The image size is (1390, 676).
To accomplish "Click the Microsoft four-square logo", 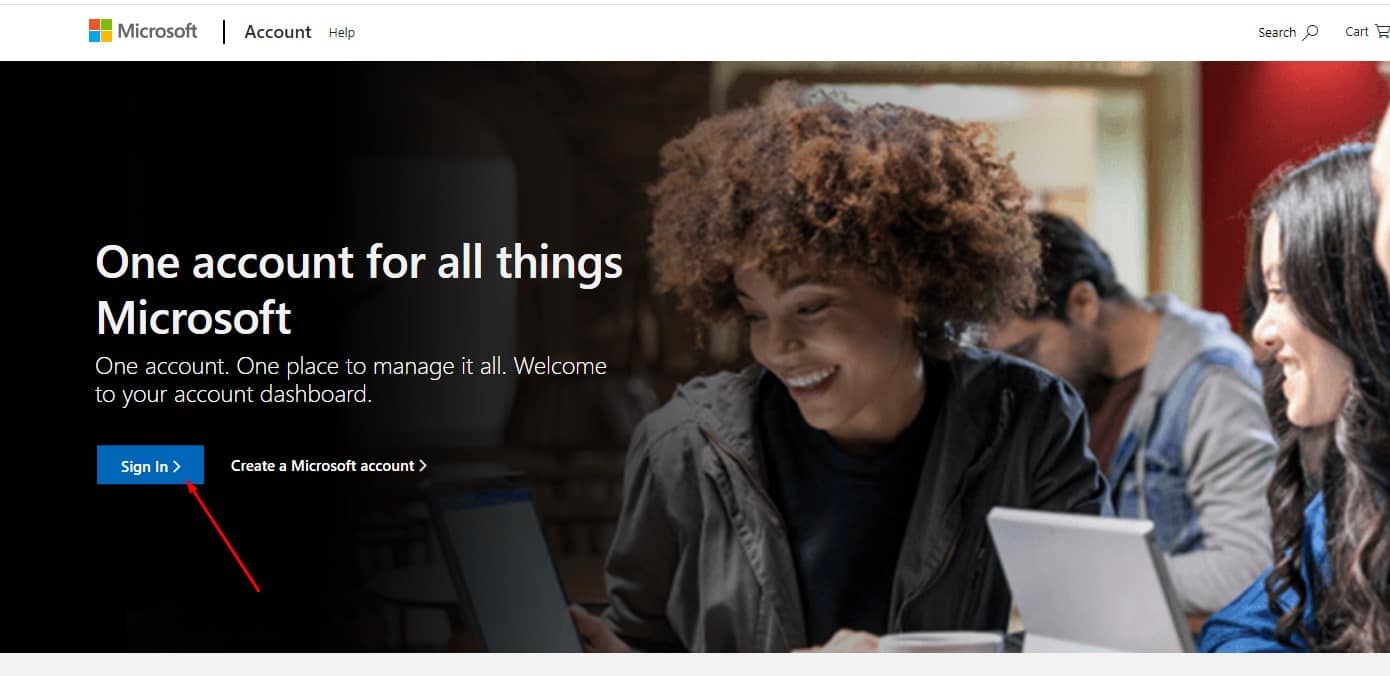I will [x=100, y=31].
